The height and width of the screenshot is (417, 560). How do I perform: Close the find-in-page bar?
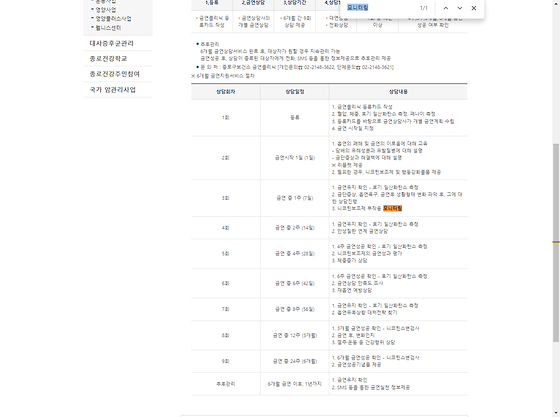(x=474, y=8)
